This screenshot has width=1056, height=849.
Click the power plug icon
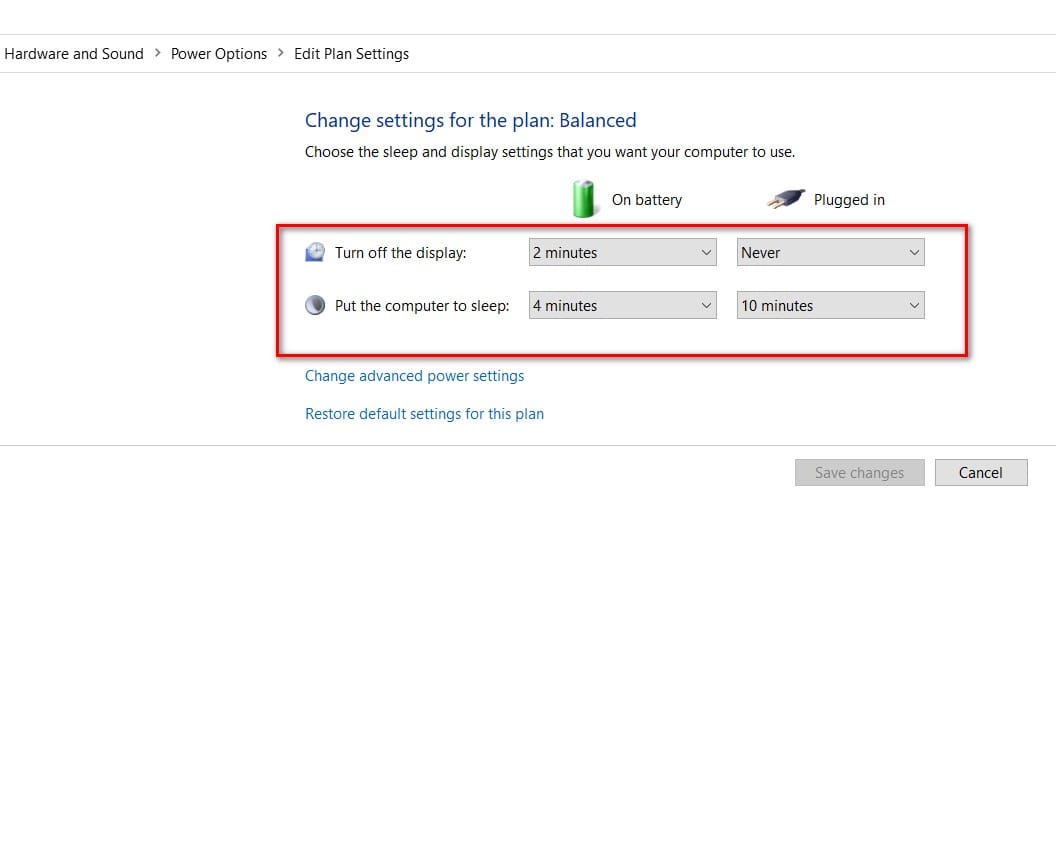(x=785, y=199)
